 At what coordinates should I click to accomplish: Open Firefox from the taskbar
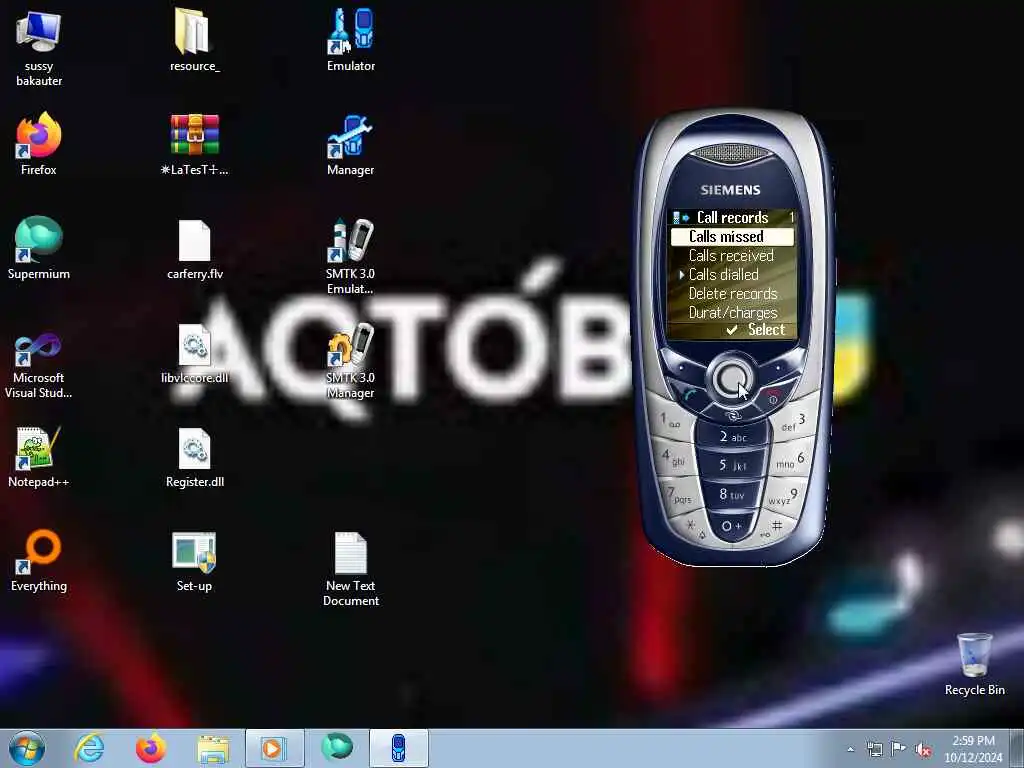151,748
